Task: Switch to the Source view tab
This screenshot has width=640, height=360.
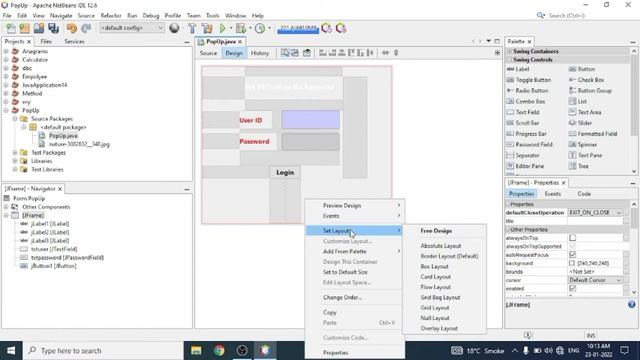Action: pyautogui.click(x=208, y=53)
